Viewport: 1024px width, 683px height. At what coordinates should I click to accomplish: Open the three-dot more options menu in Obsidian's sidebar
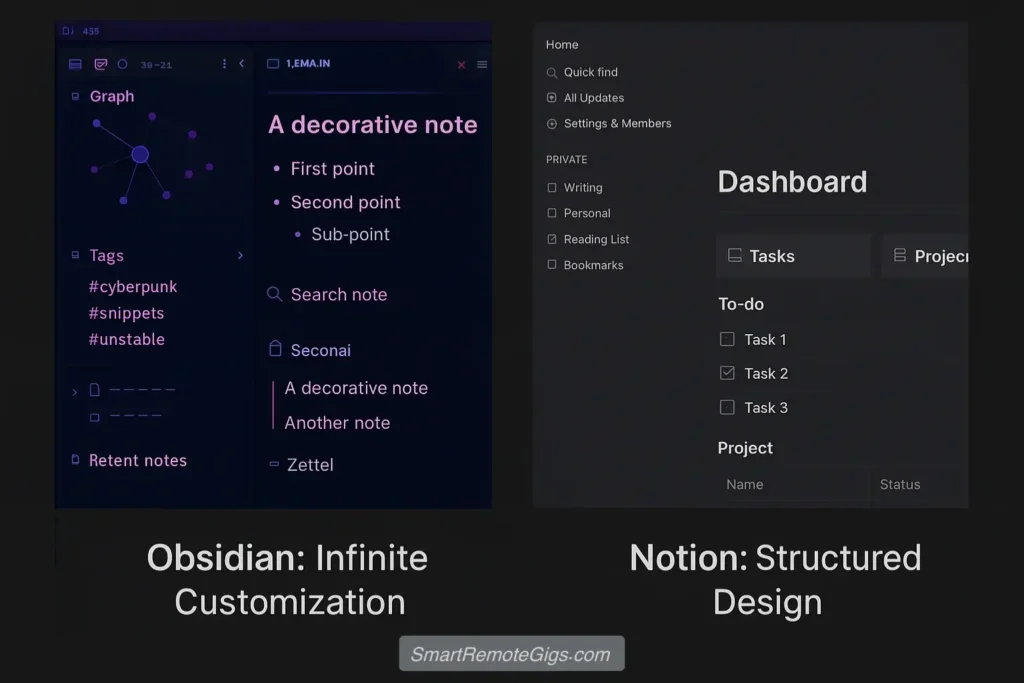click(224, 63)
